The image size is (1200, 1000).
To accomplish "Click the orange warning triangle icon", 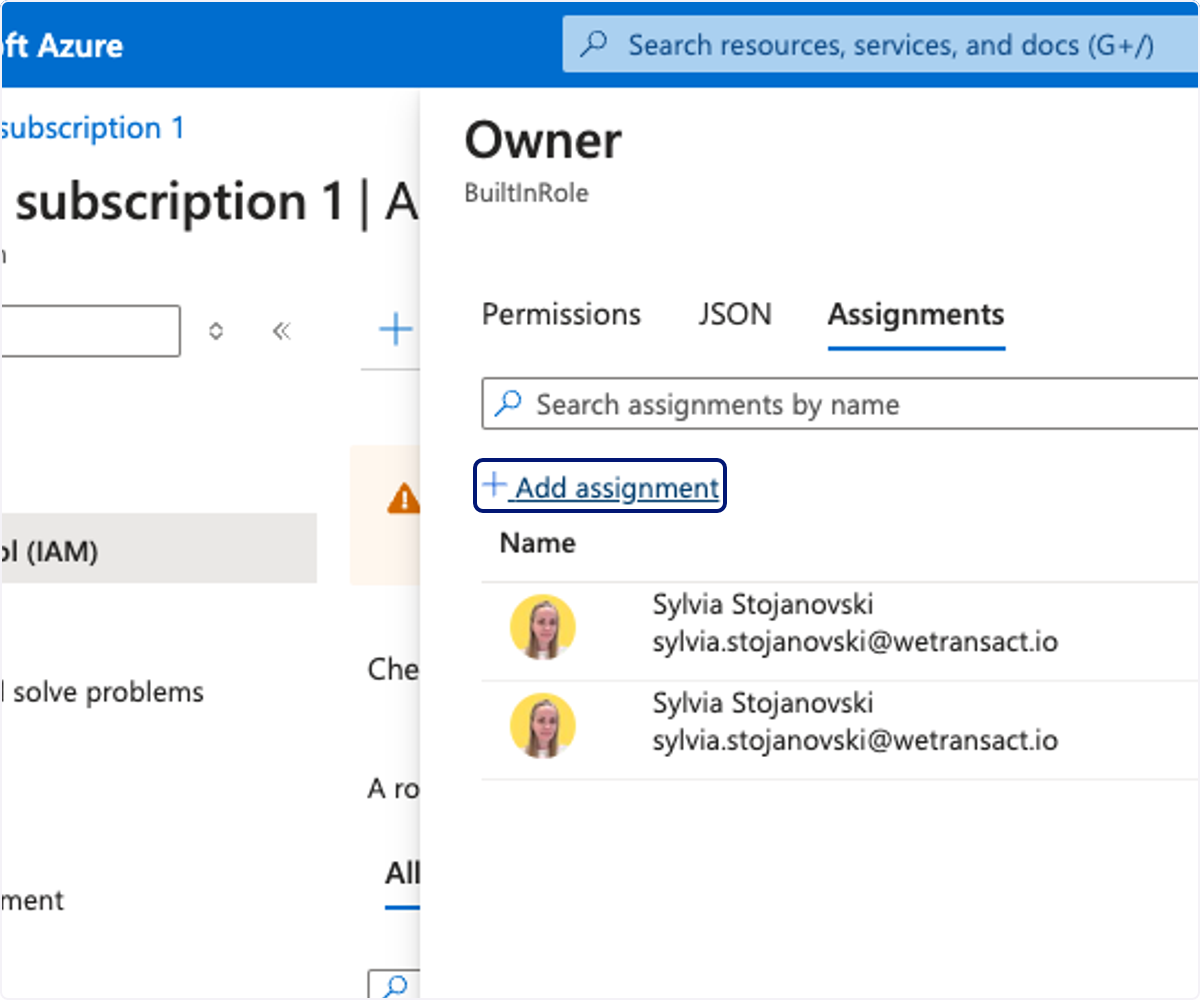I will (404, 497).
